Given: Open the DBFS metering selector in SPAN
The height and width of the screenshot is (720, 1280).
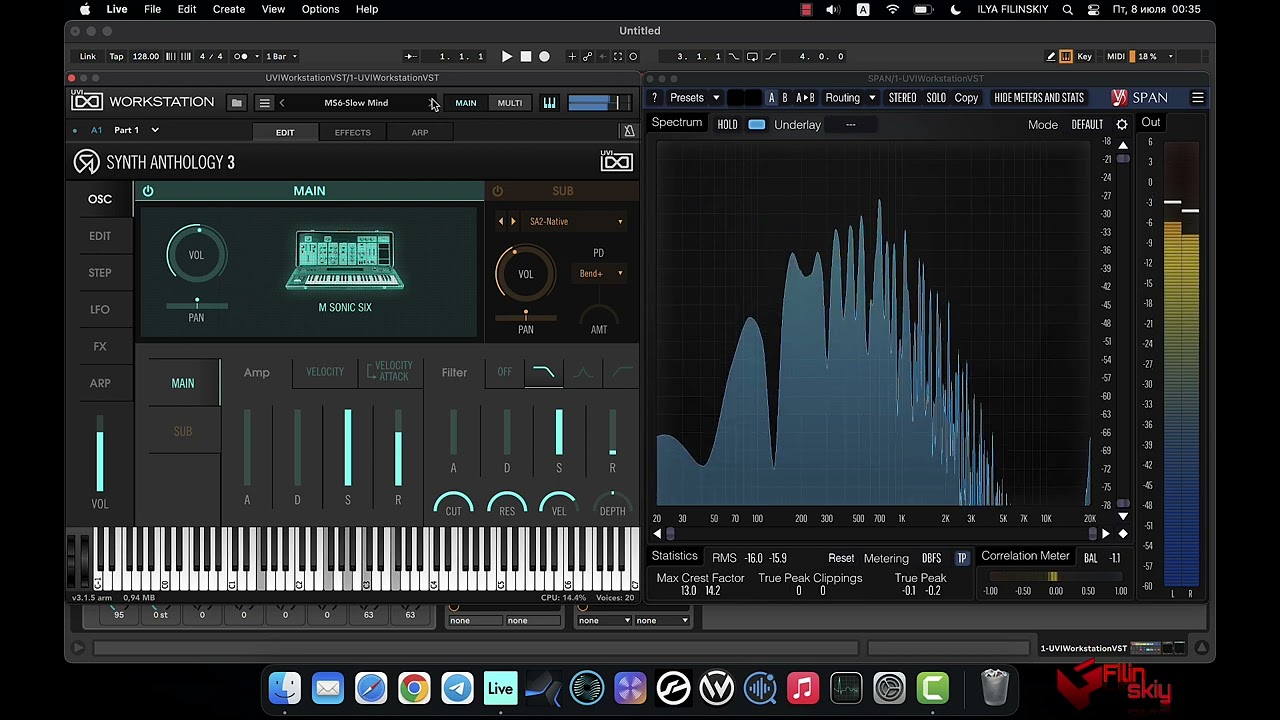Looking at the screenshot, I should pyautogui.click(x=931, y=558).
